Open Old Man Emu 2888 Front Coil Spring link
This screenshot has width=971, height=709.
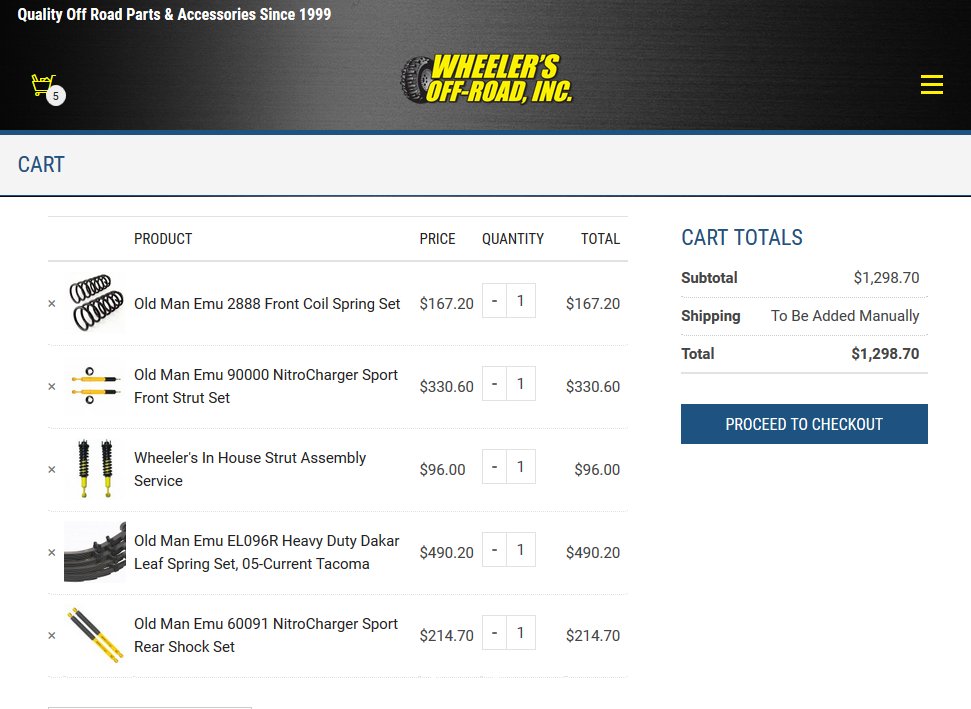pos(267,304)
